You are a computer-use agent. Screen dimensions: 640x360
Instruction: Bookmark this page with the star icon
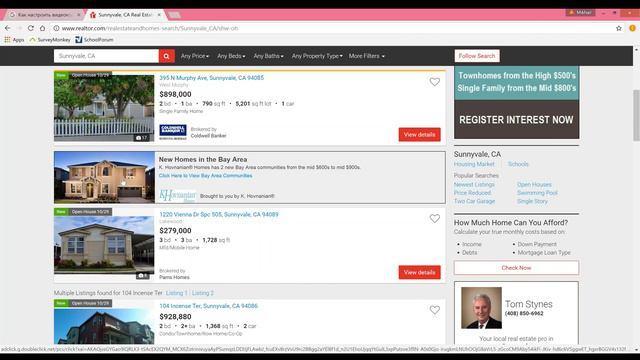[619, 28]
